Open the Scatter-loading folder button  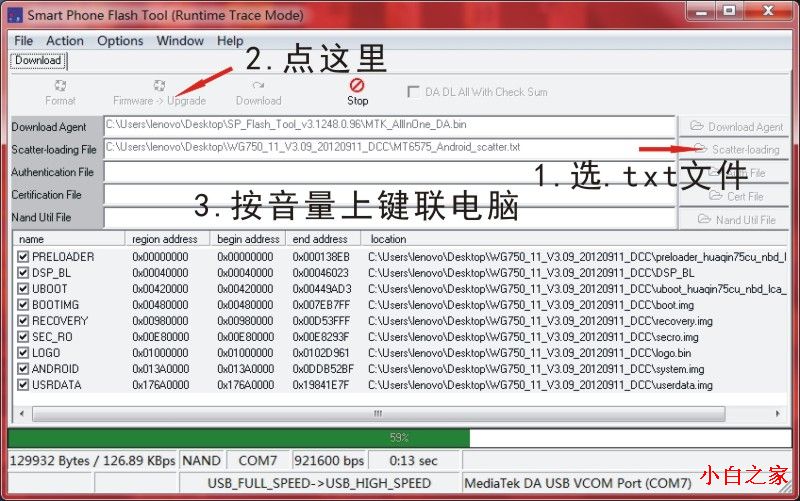pyautogui.click(x=734, y=149)
